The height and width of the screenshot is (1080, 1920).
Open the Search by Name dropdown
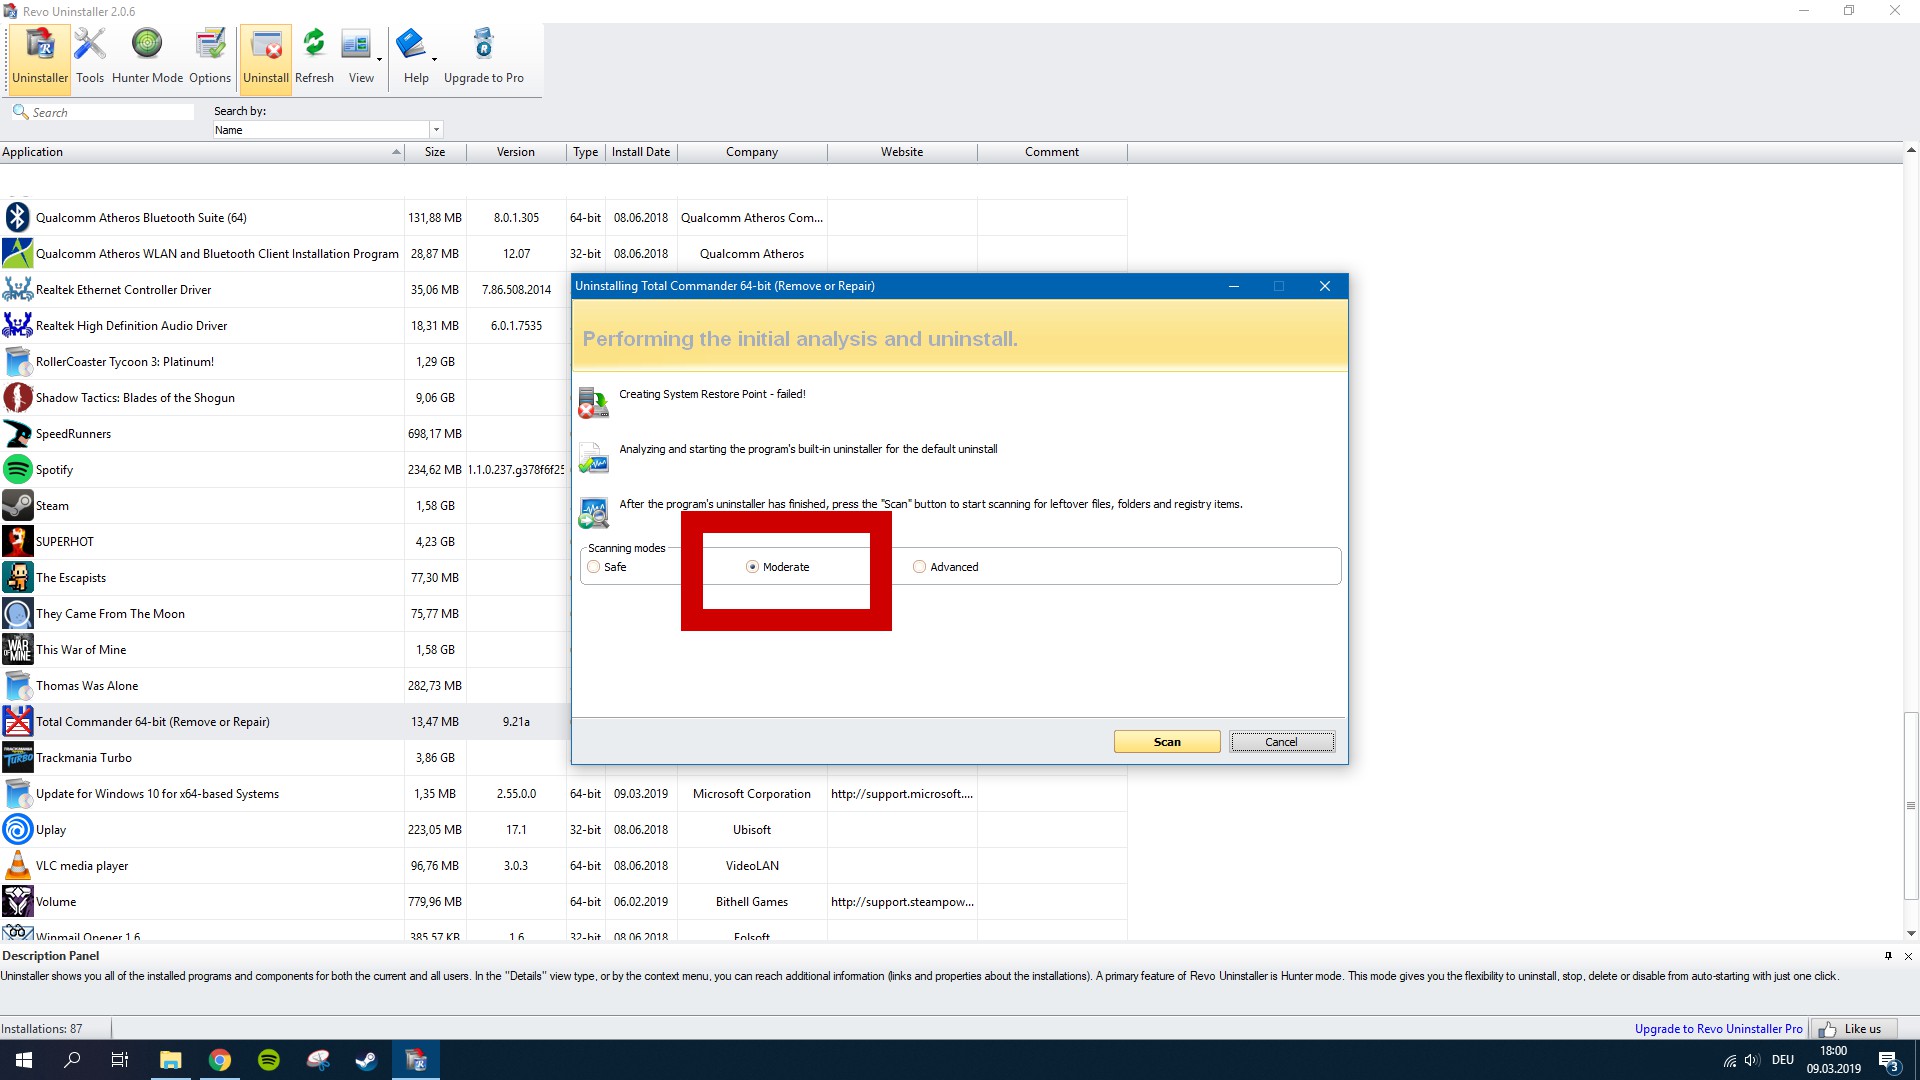[x=436, y=130]
